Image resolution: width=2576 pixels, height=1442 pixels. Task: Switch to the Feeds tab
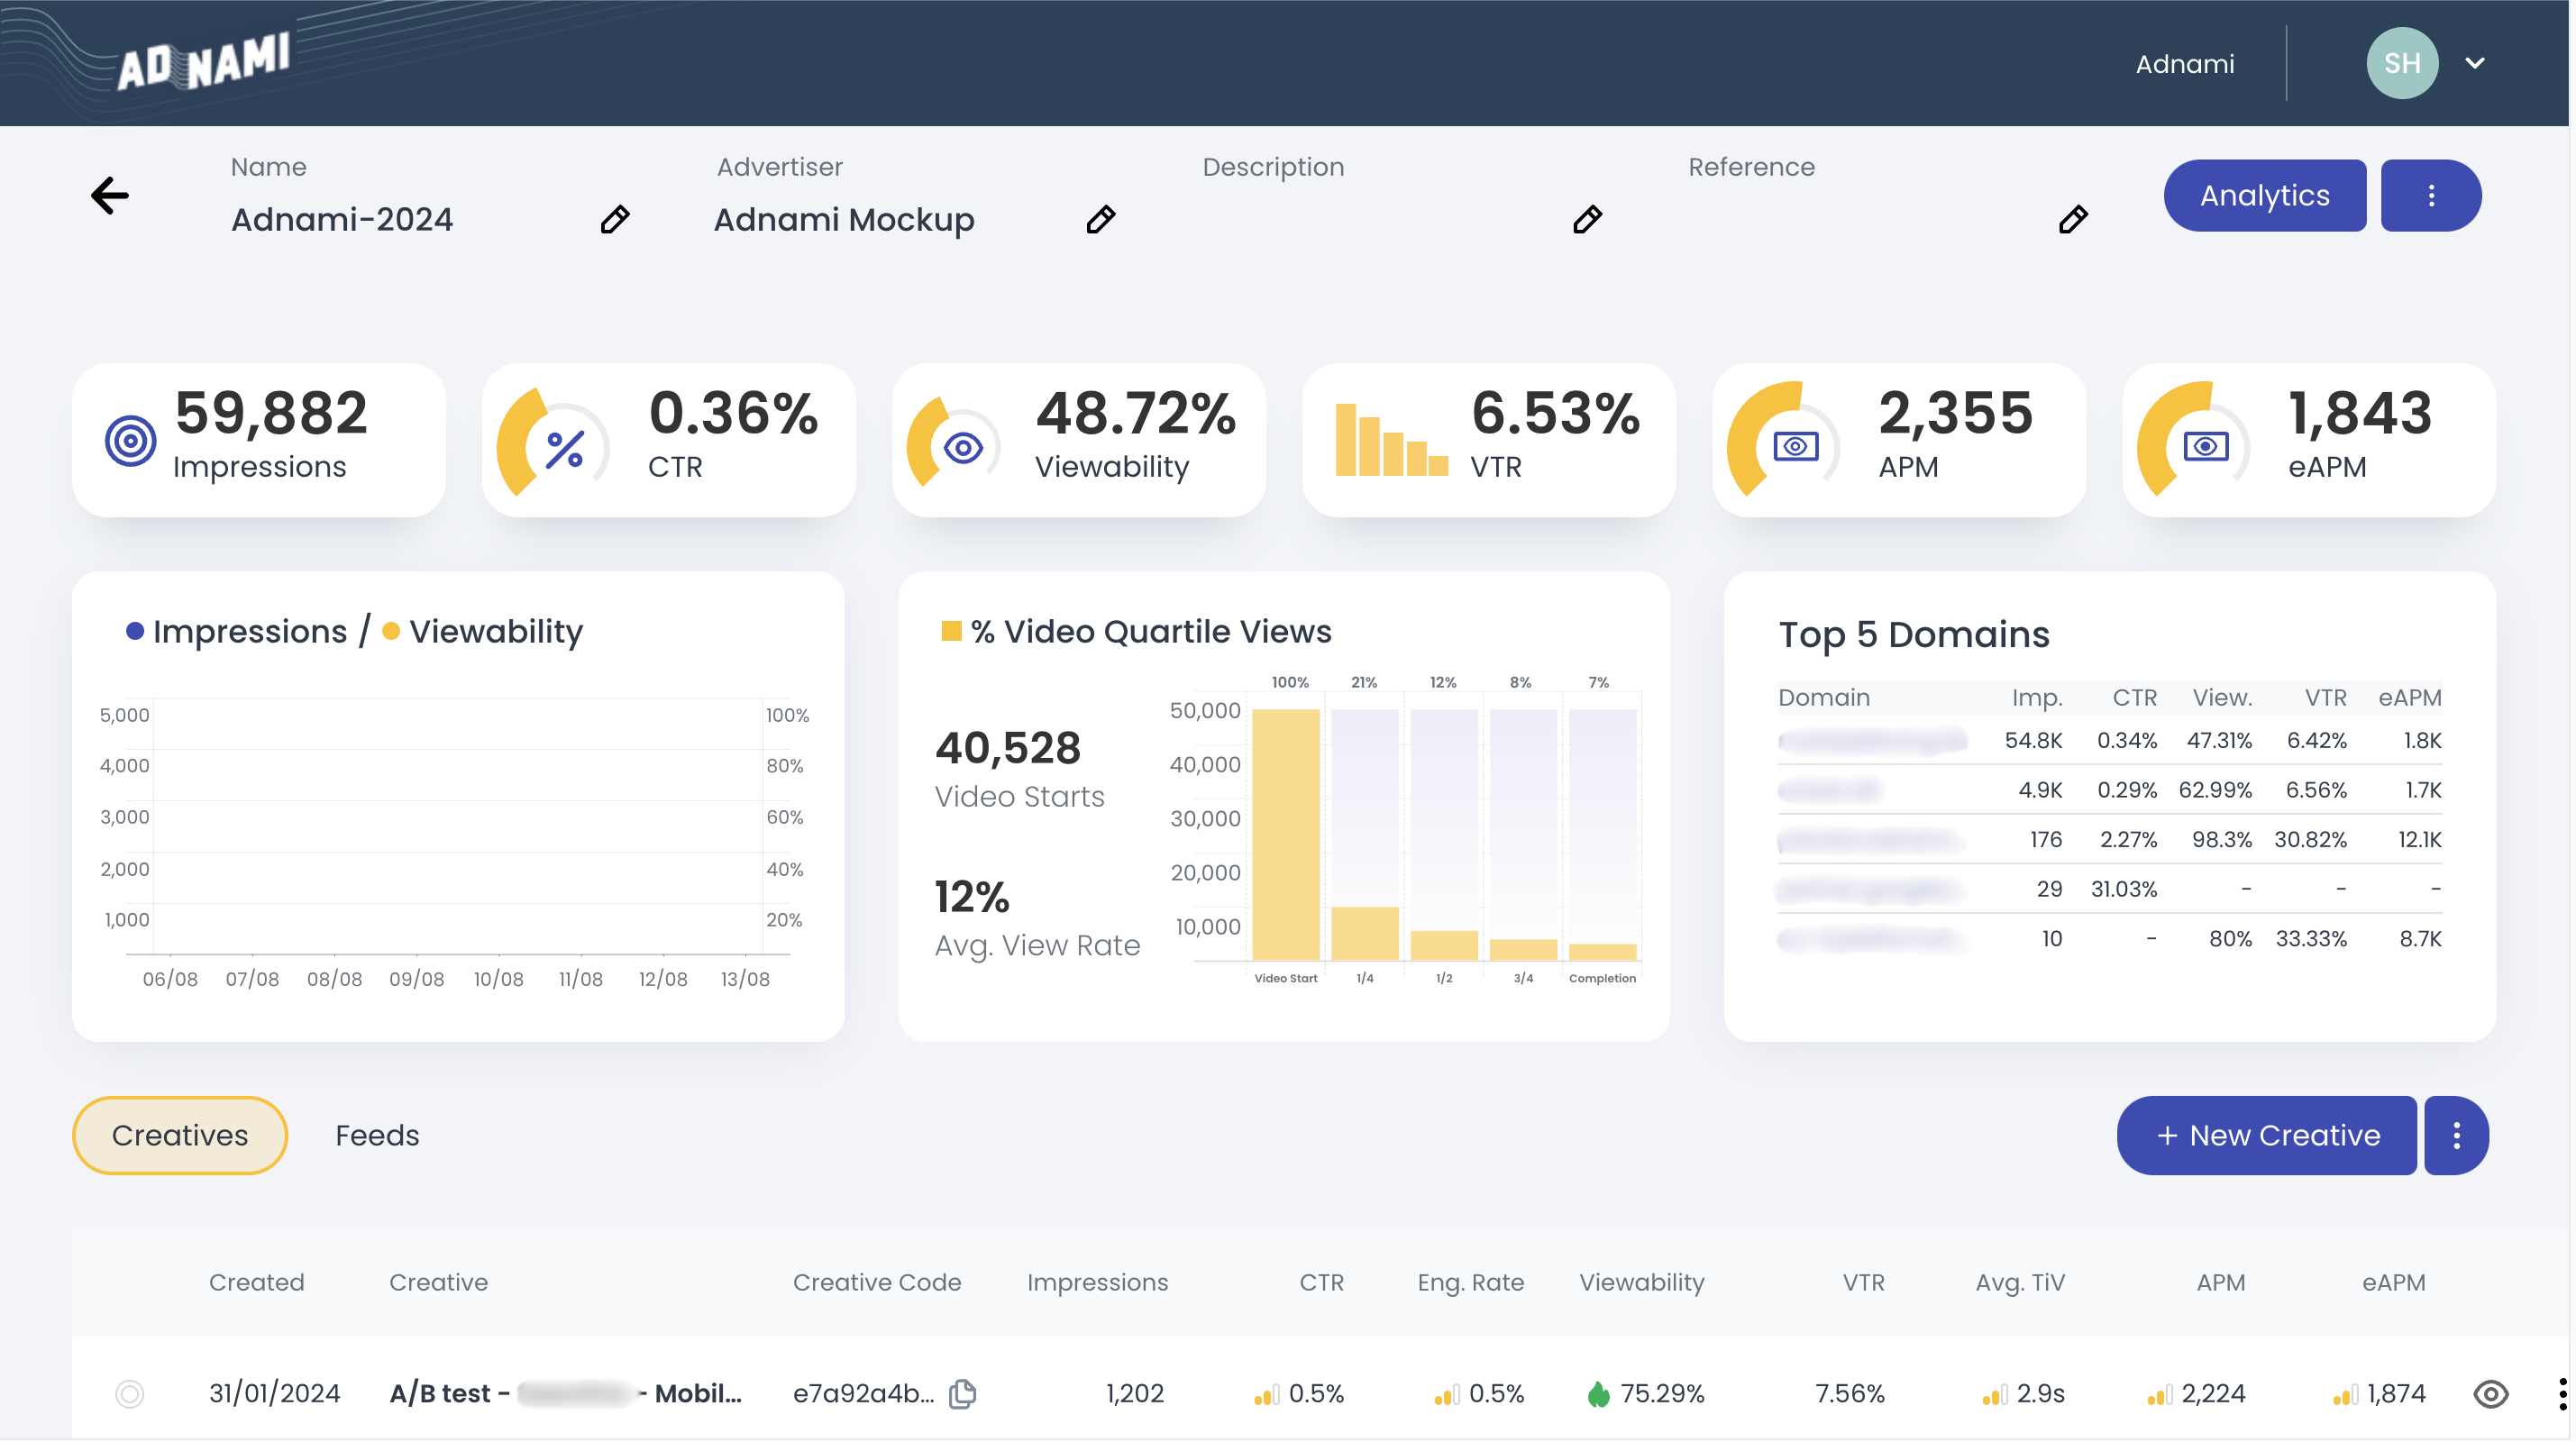377,1135
